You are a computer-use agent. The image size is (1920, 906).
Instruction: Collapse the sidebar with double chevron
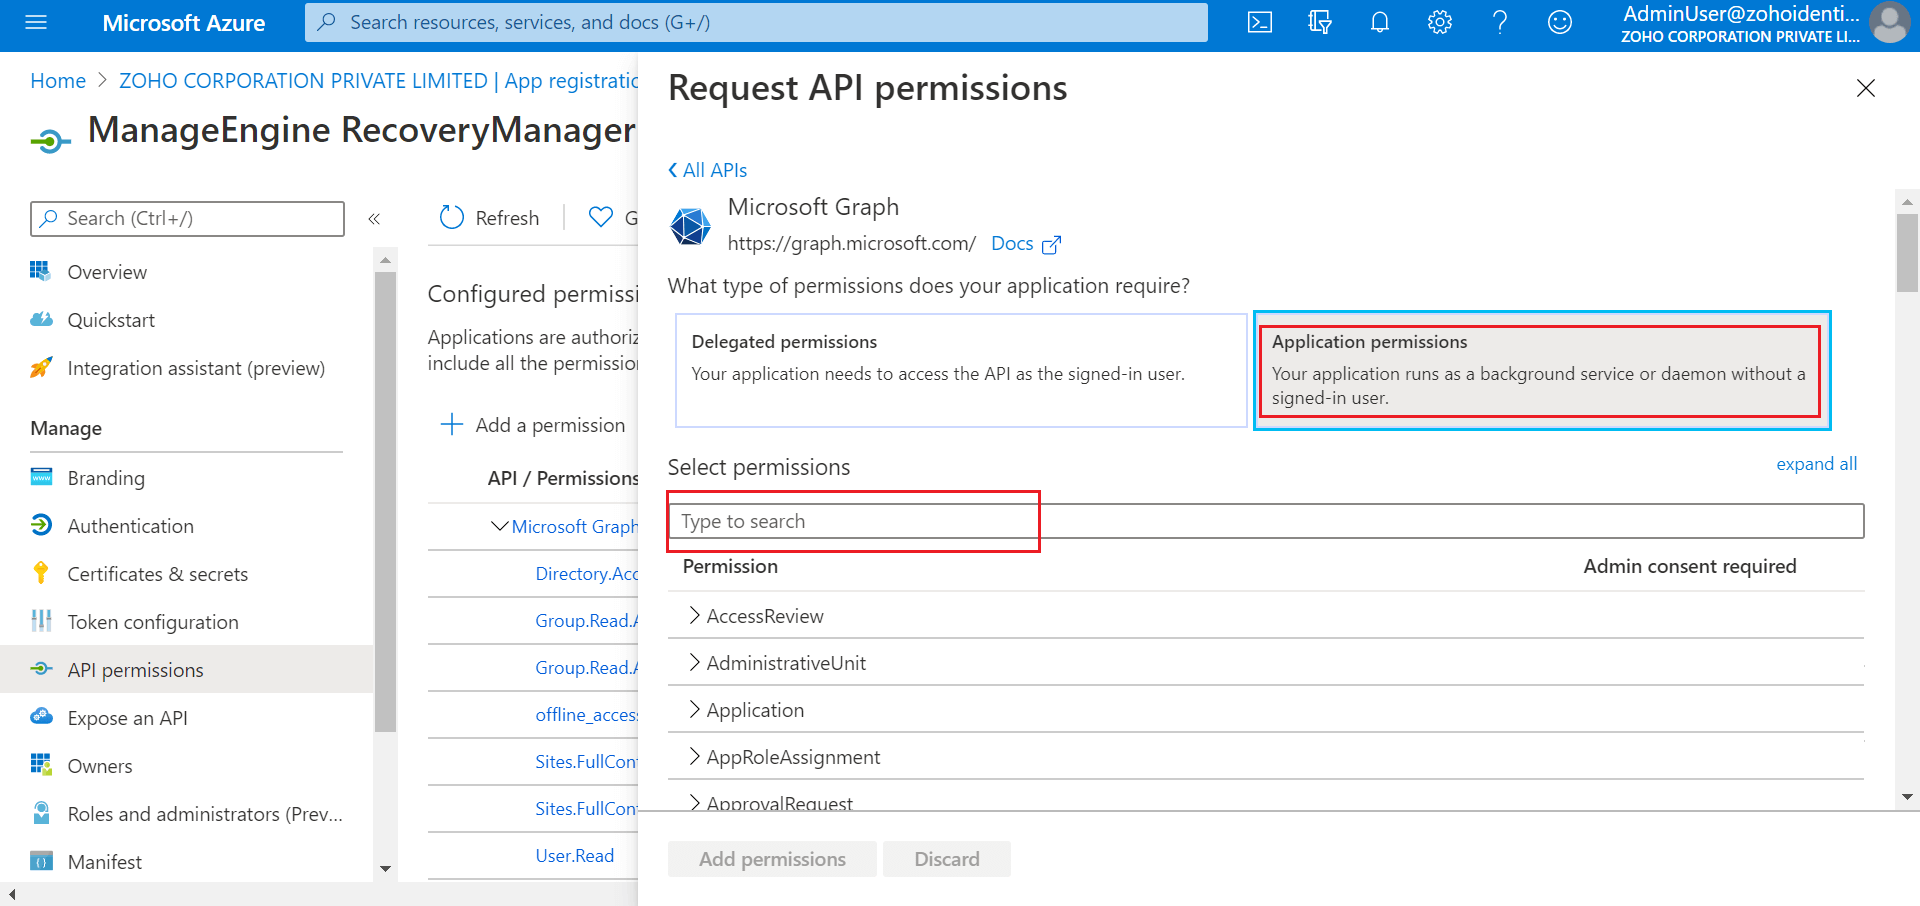[x=374, y=219]
